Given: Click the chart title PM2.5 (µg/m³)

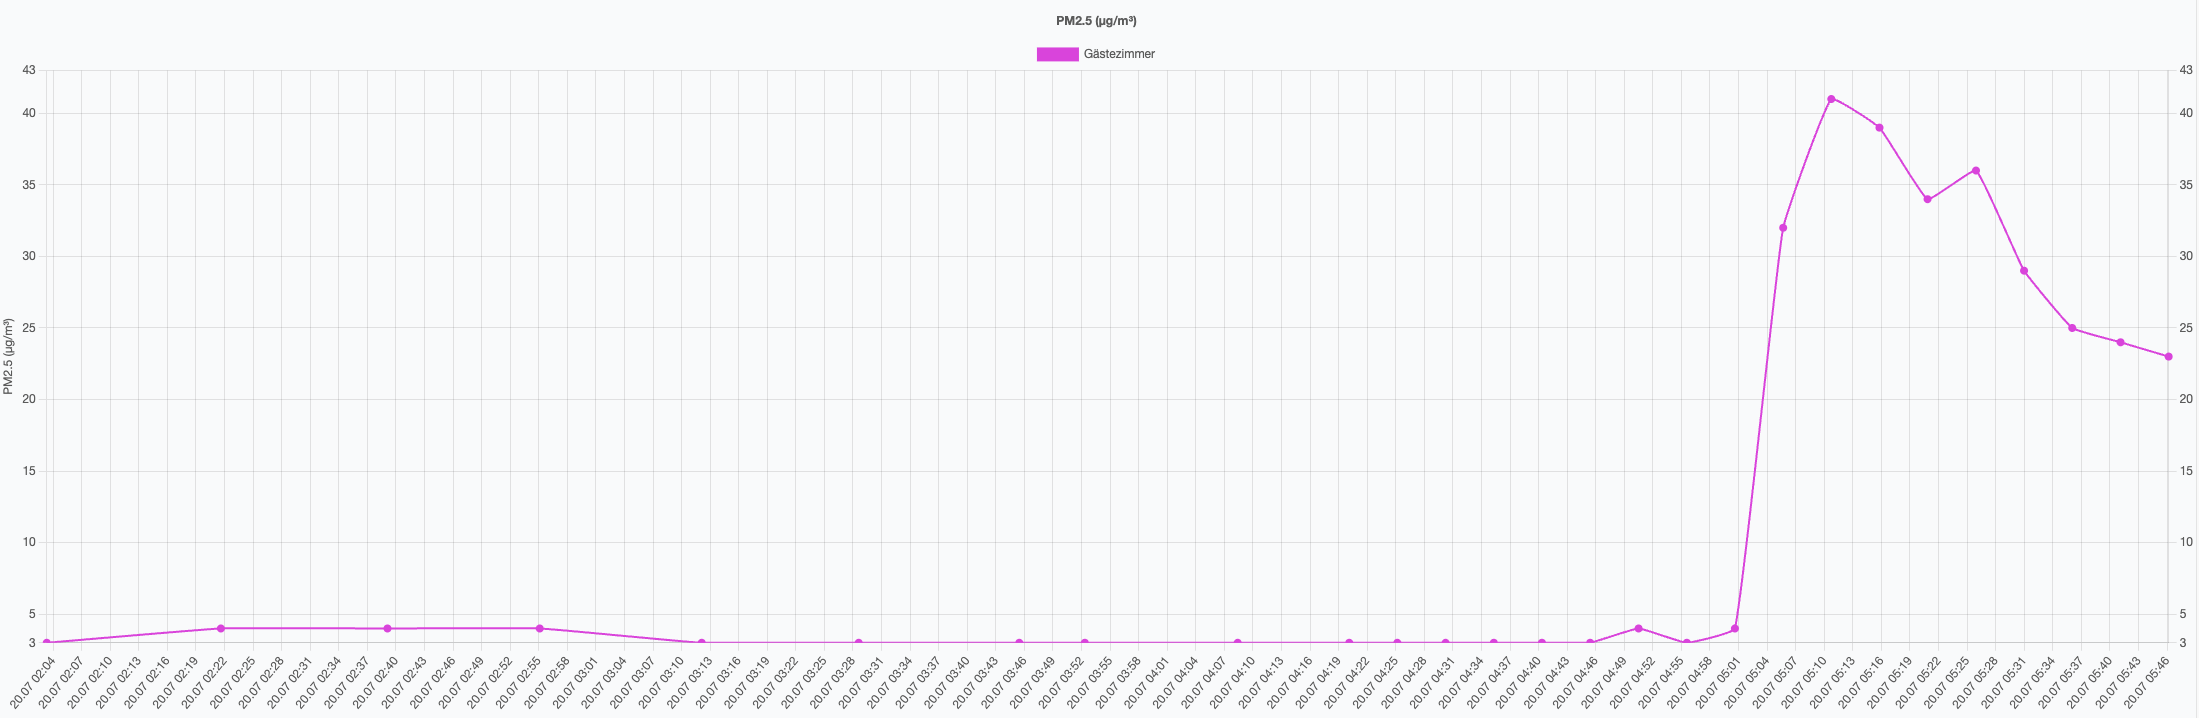Looking at the screenshot, I should [1096, 21].
